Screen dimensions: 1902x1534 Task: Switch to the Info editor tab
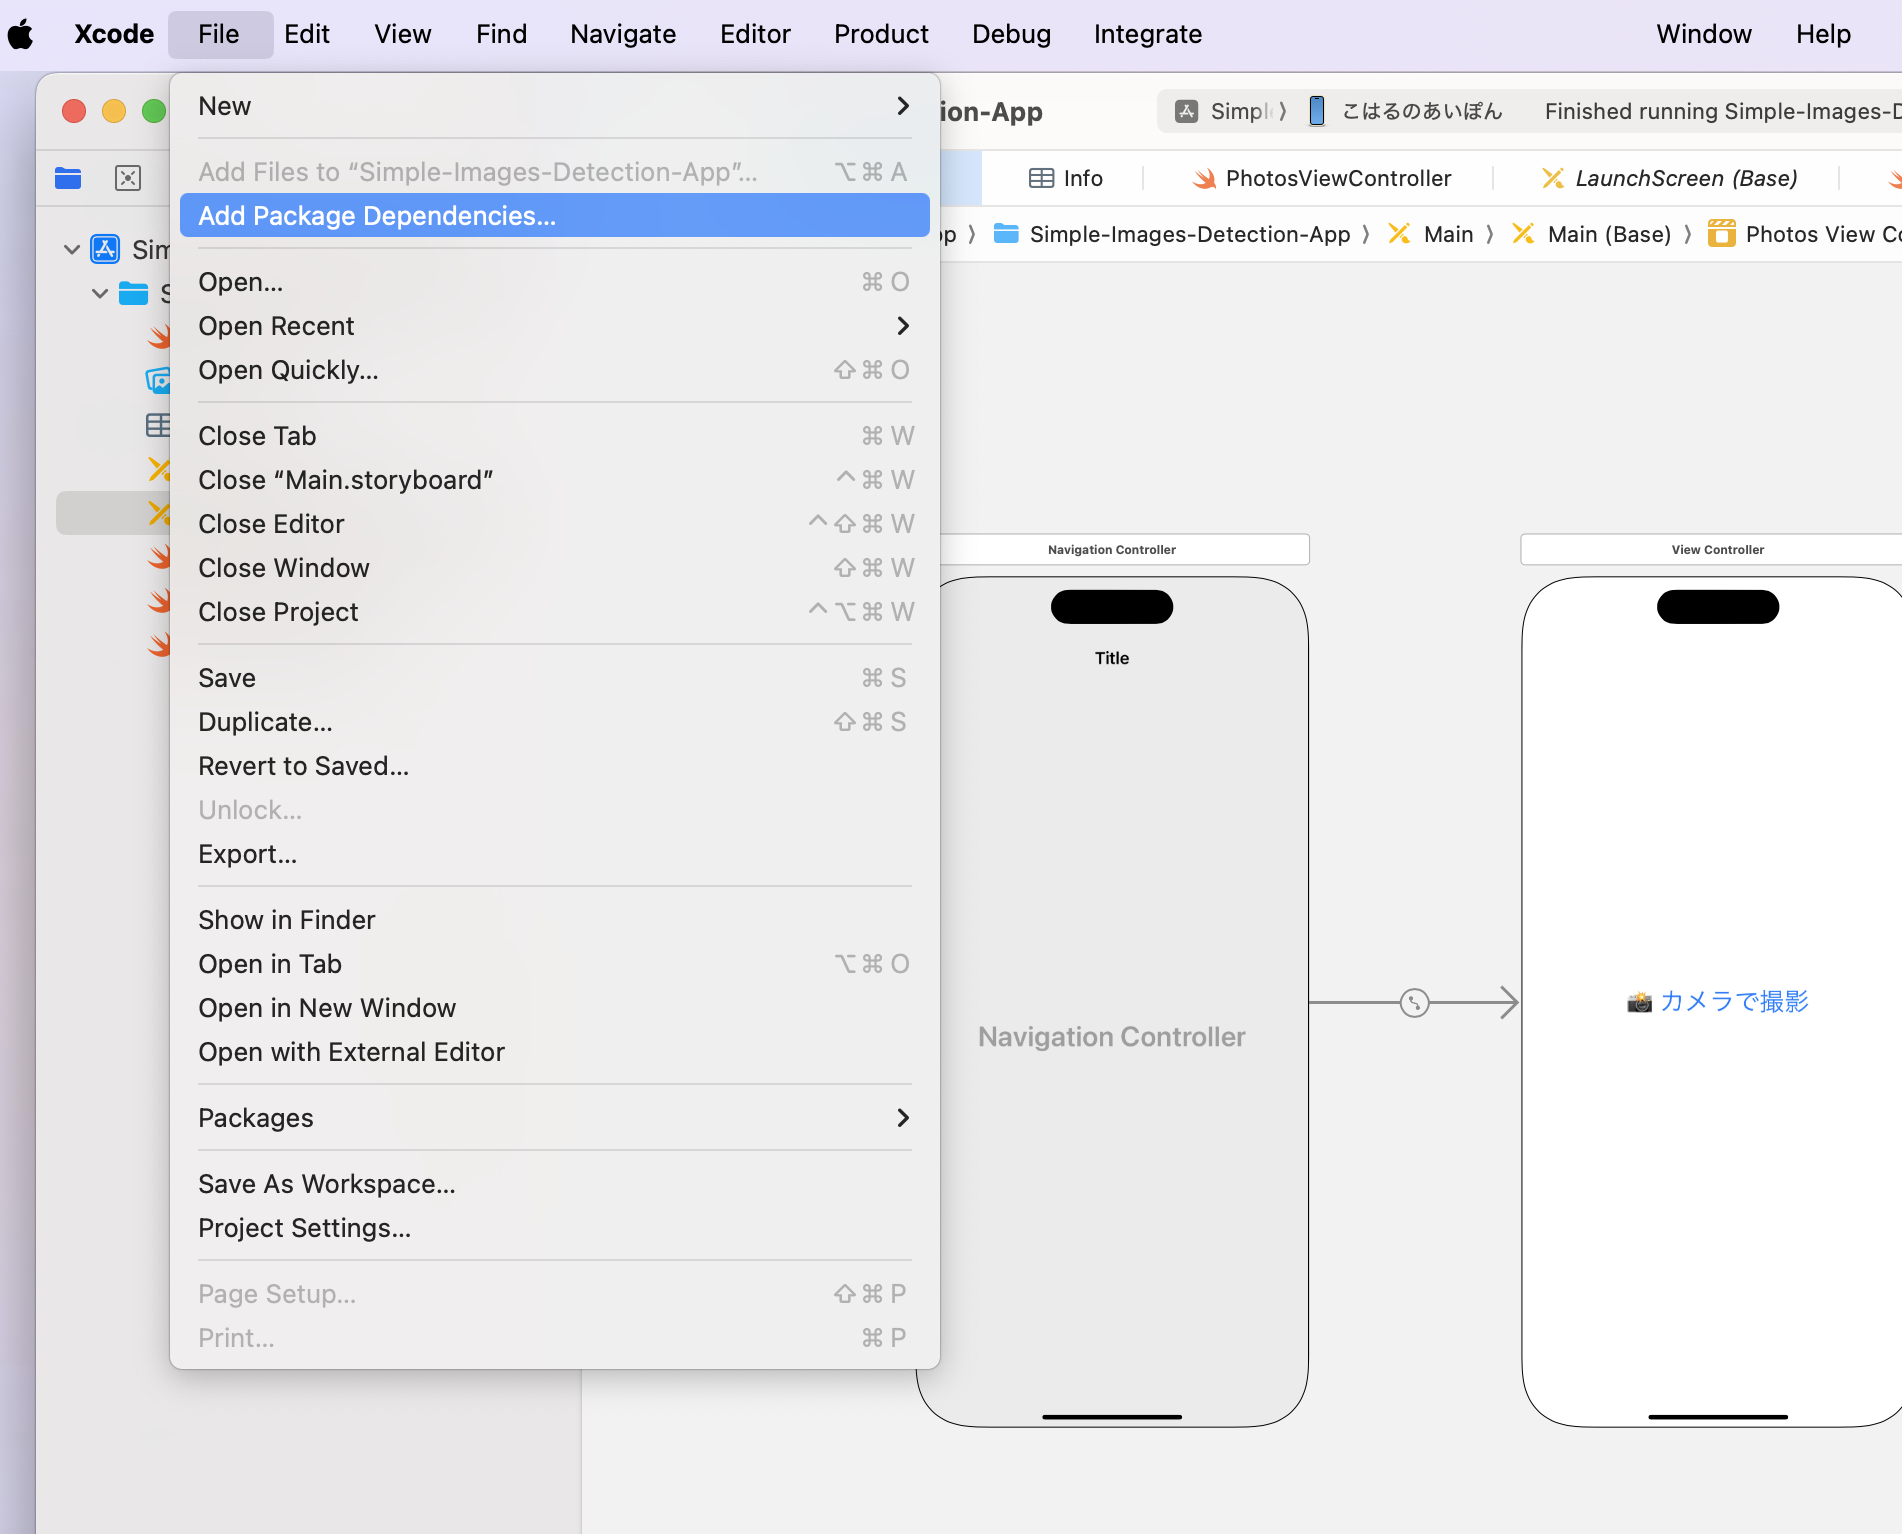click(1066, 178)
